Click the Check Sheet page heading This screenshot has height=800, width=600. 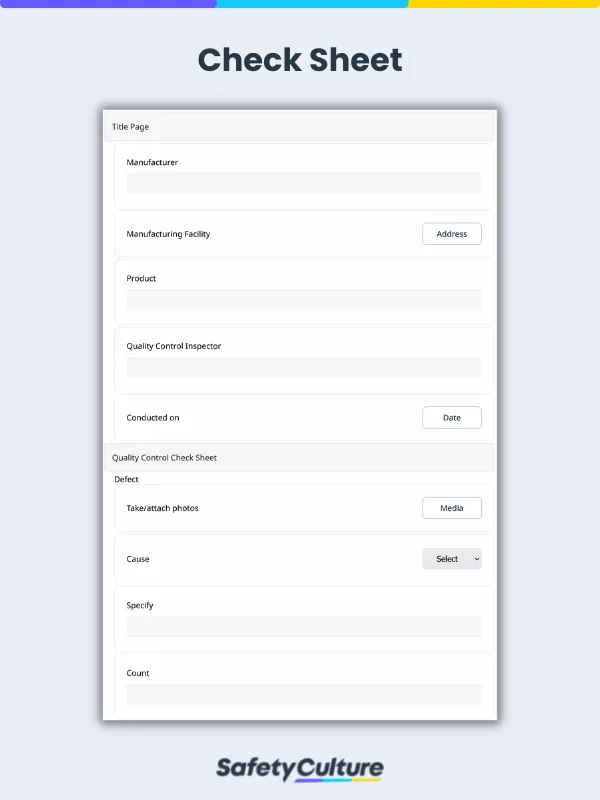point(300,60)
